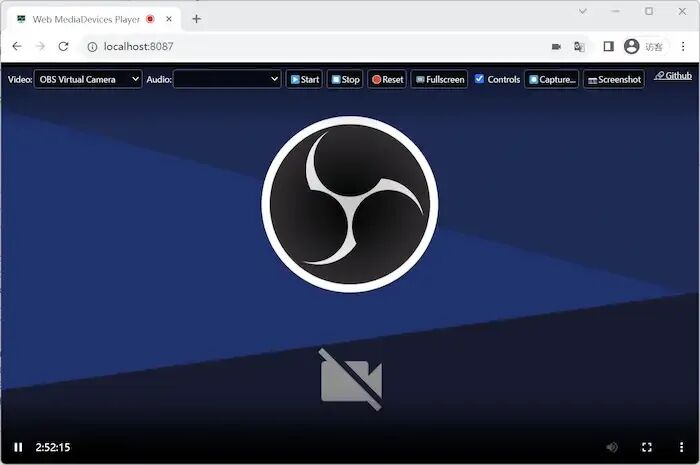Open a new browser tab
The height and width of the screenshot is (465, 700).
(x=196, y=19)
